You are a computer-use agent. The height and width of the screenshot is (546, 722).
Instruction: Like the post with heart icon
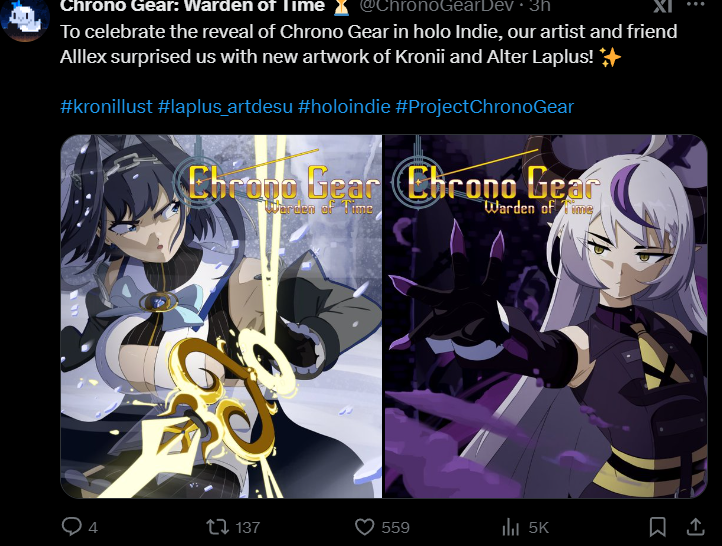364,527
